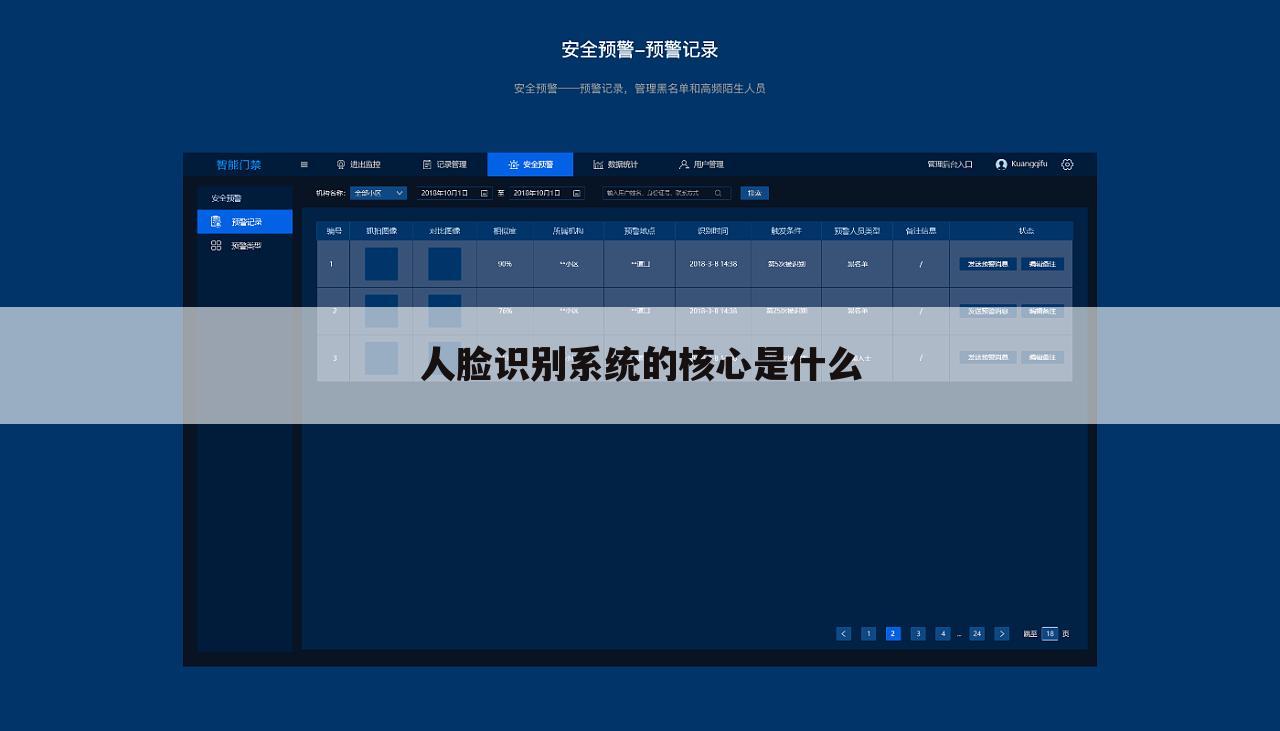The width and height of the screenshot is (1280, 731).
Task: Jump to last page 24
Action: tap(977, 633)
